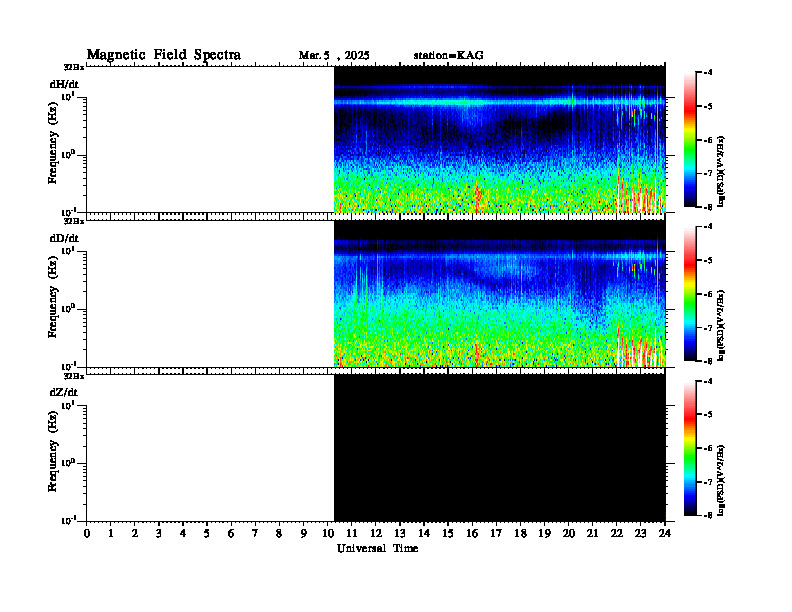Click the hour 17 tick label
Image resolution: width=792 pixels, height=612 pixels.
pyautogui.click(x=497, y=534)
